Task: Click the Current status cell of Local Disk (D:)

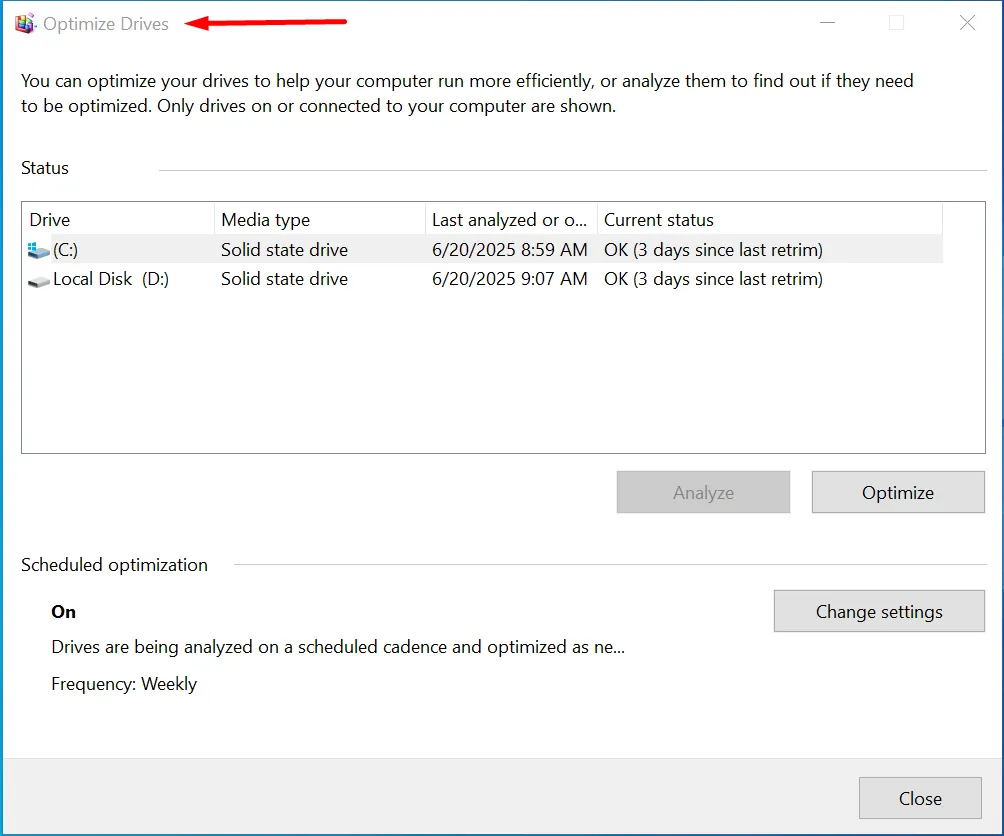Action: click(x=713, y=280)
